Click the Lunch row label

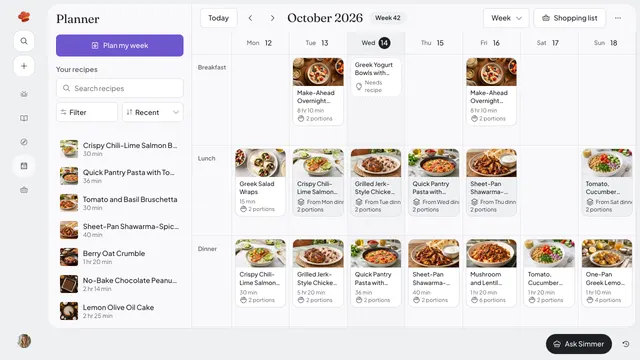[x=206, y=158]
